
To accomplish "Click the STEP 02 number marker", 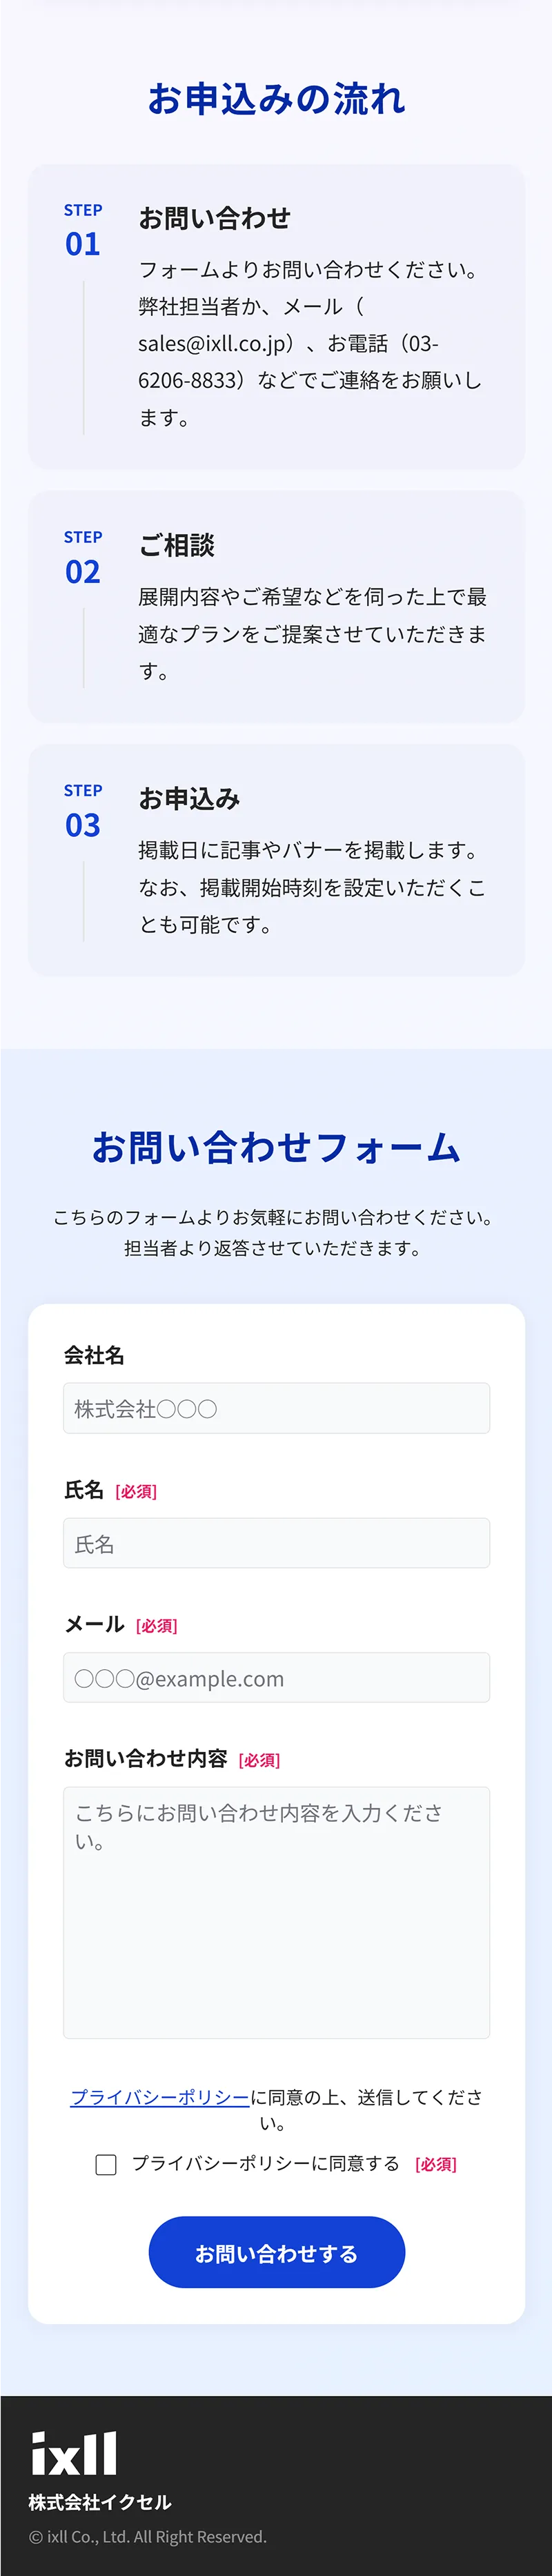I will pyautogui.click(x=83, y=572).
